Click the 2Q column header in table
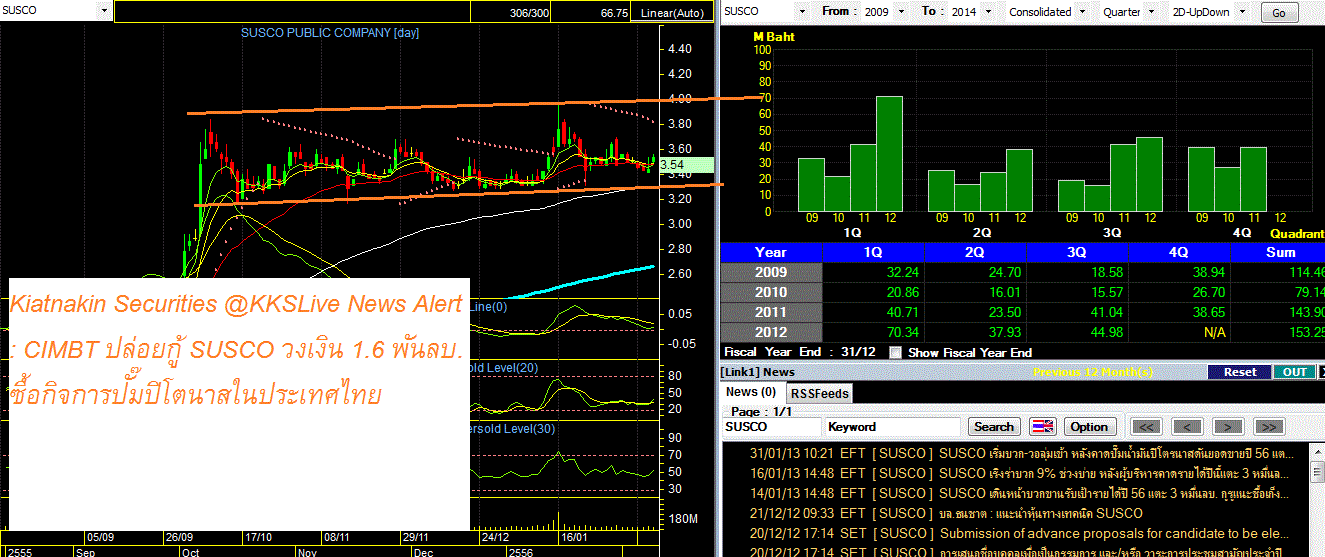The width and height of the screenshot is (1325, 557). point(975,252)
